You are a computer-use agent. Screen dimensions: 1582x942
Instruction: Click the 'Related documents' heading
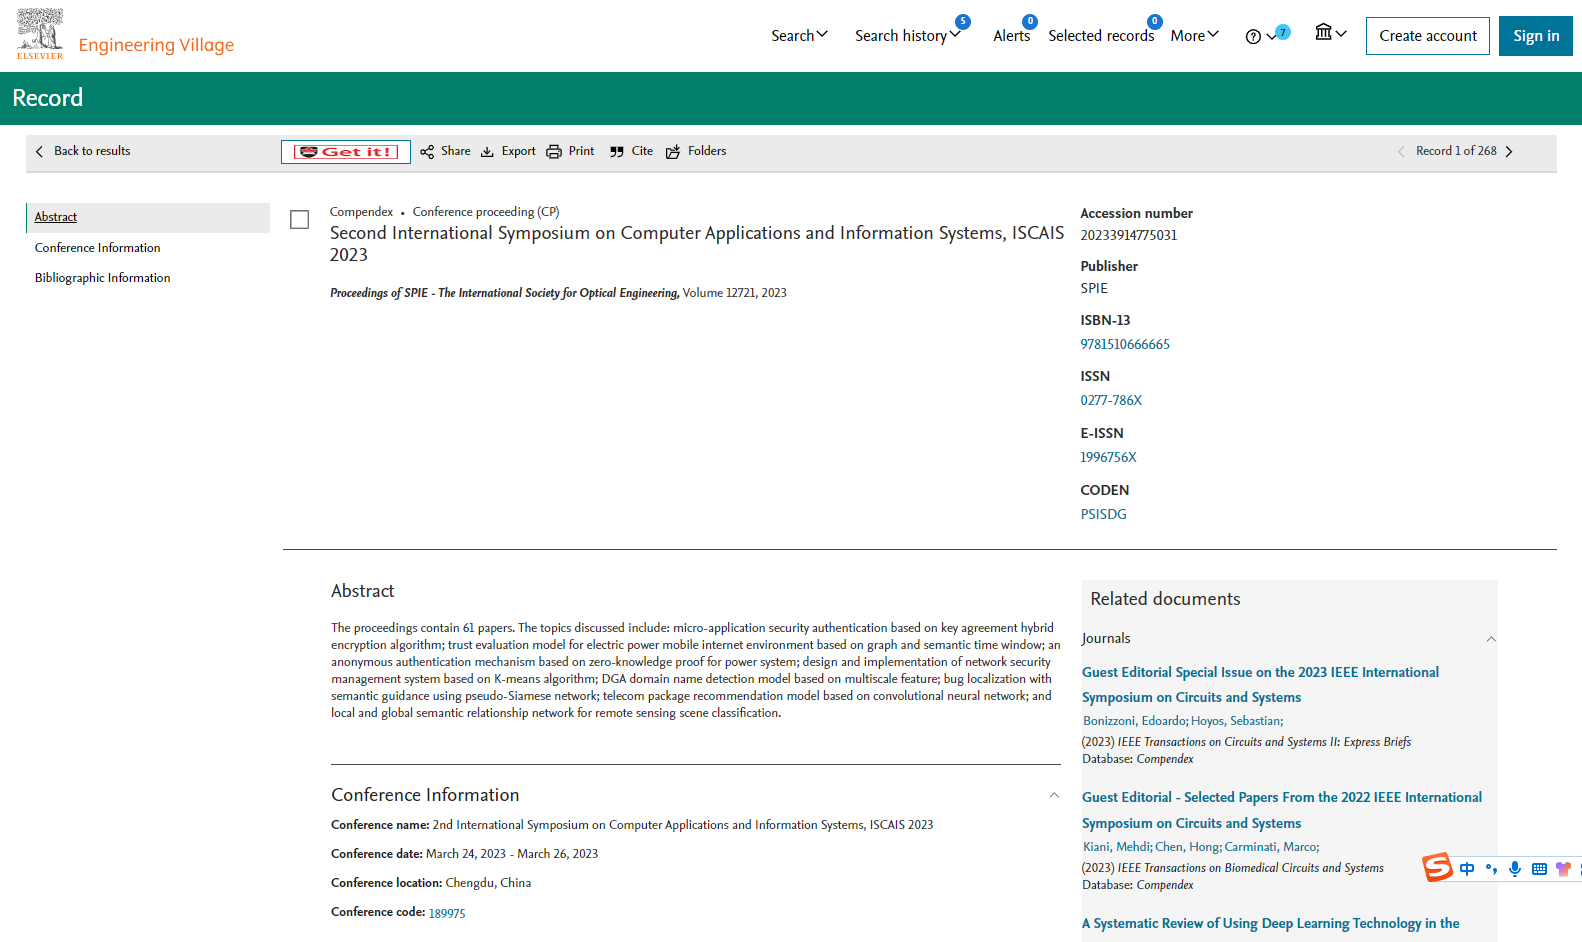click(1165, 599)
